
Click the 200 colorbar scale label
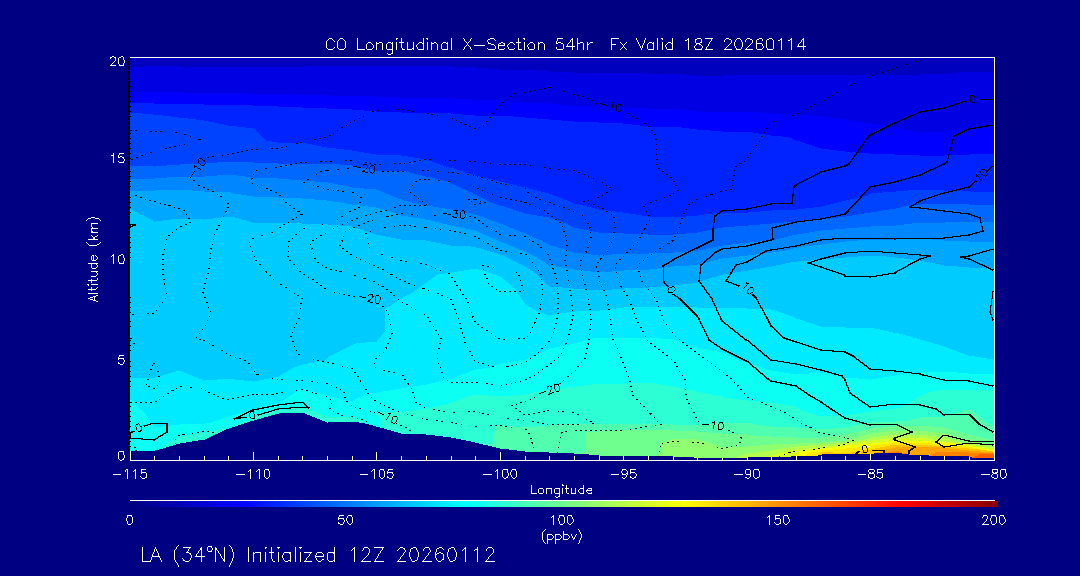tap(993, 520)
